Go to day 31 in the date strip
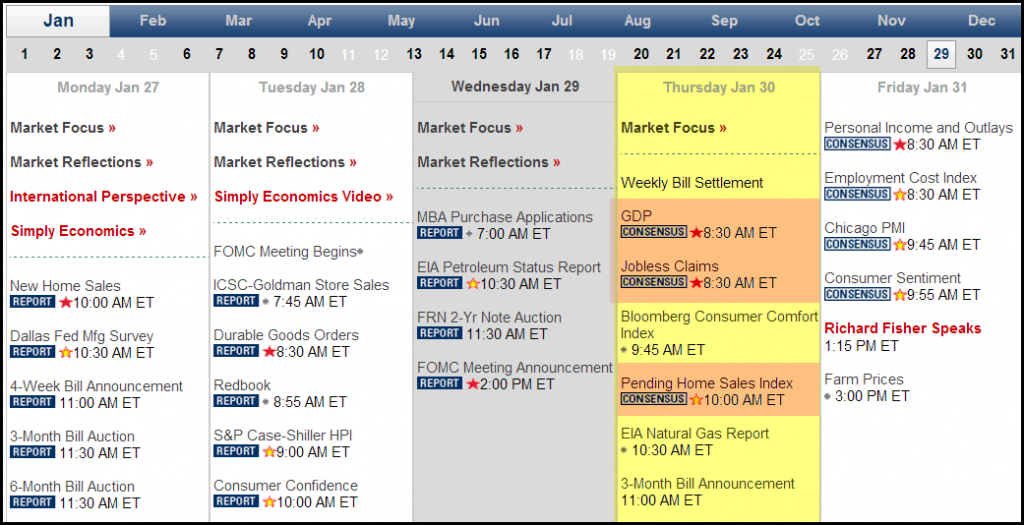Screen dimensions: 1024x525 point(1008,54)
